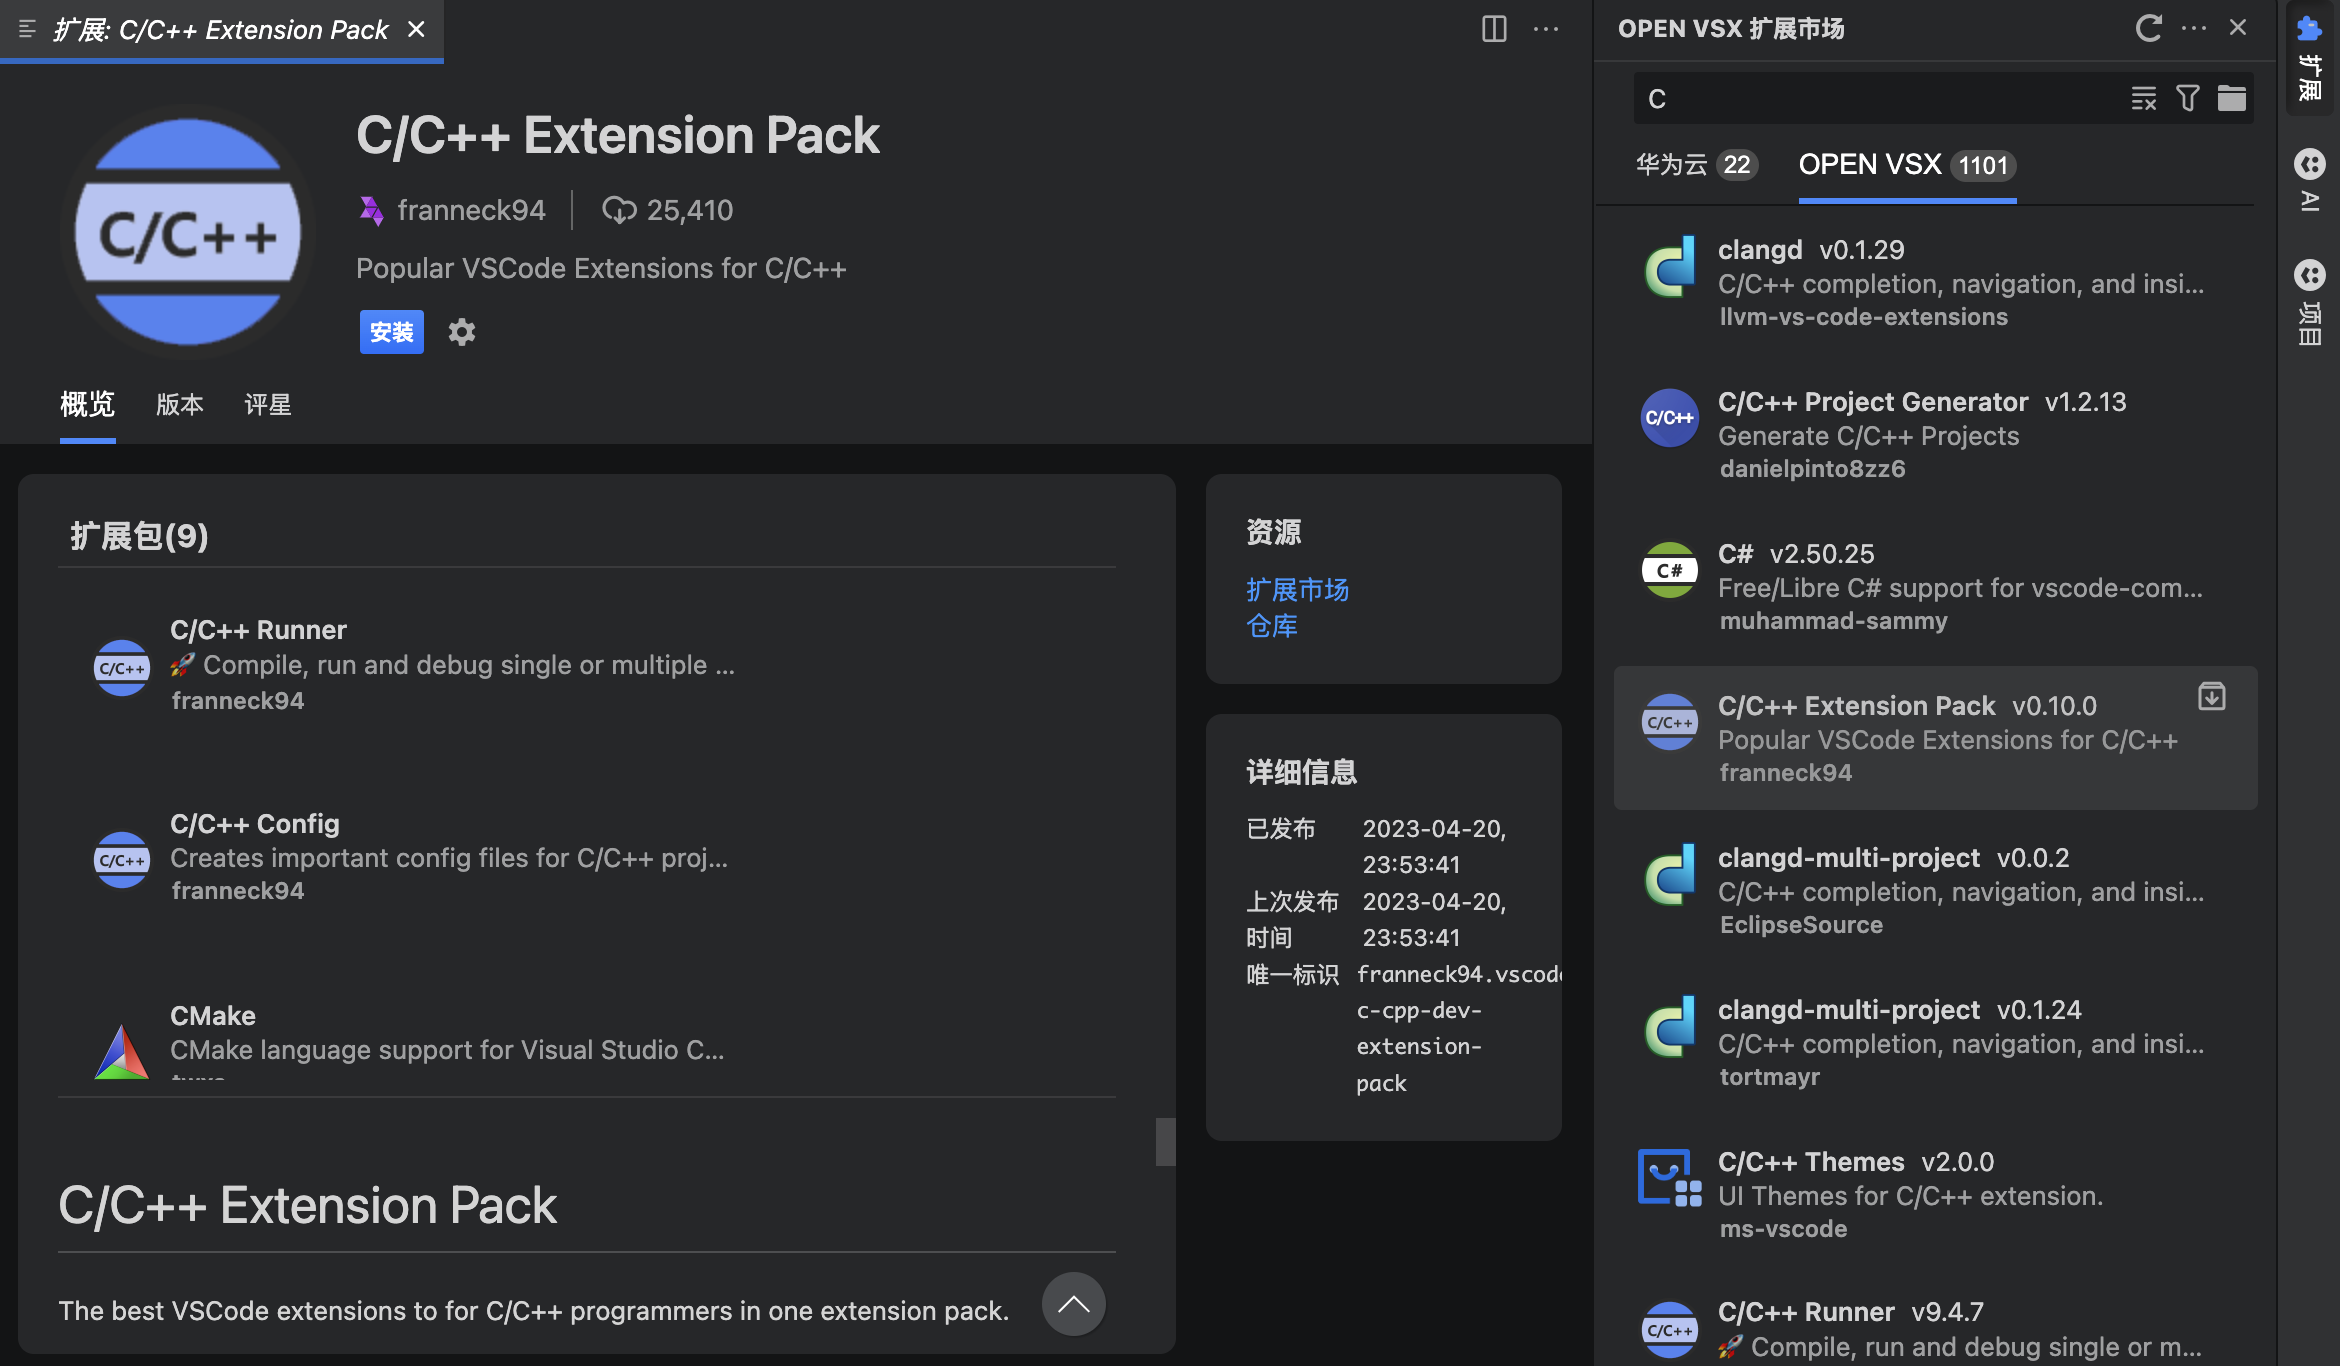Screen dimensions: 2340x1366
Task: Open the extension filter funnel
Action: 2188,98
